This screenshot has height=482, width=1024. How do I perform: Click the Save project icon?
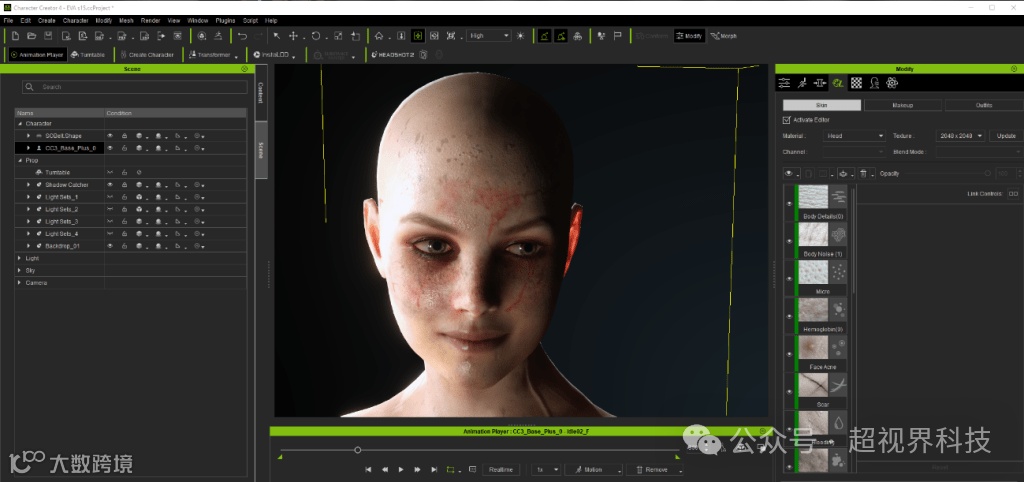pos(48,36)
